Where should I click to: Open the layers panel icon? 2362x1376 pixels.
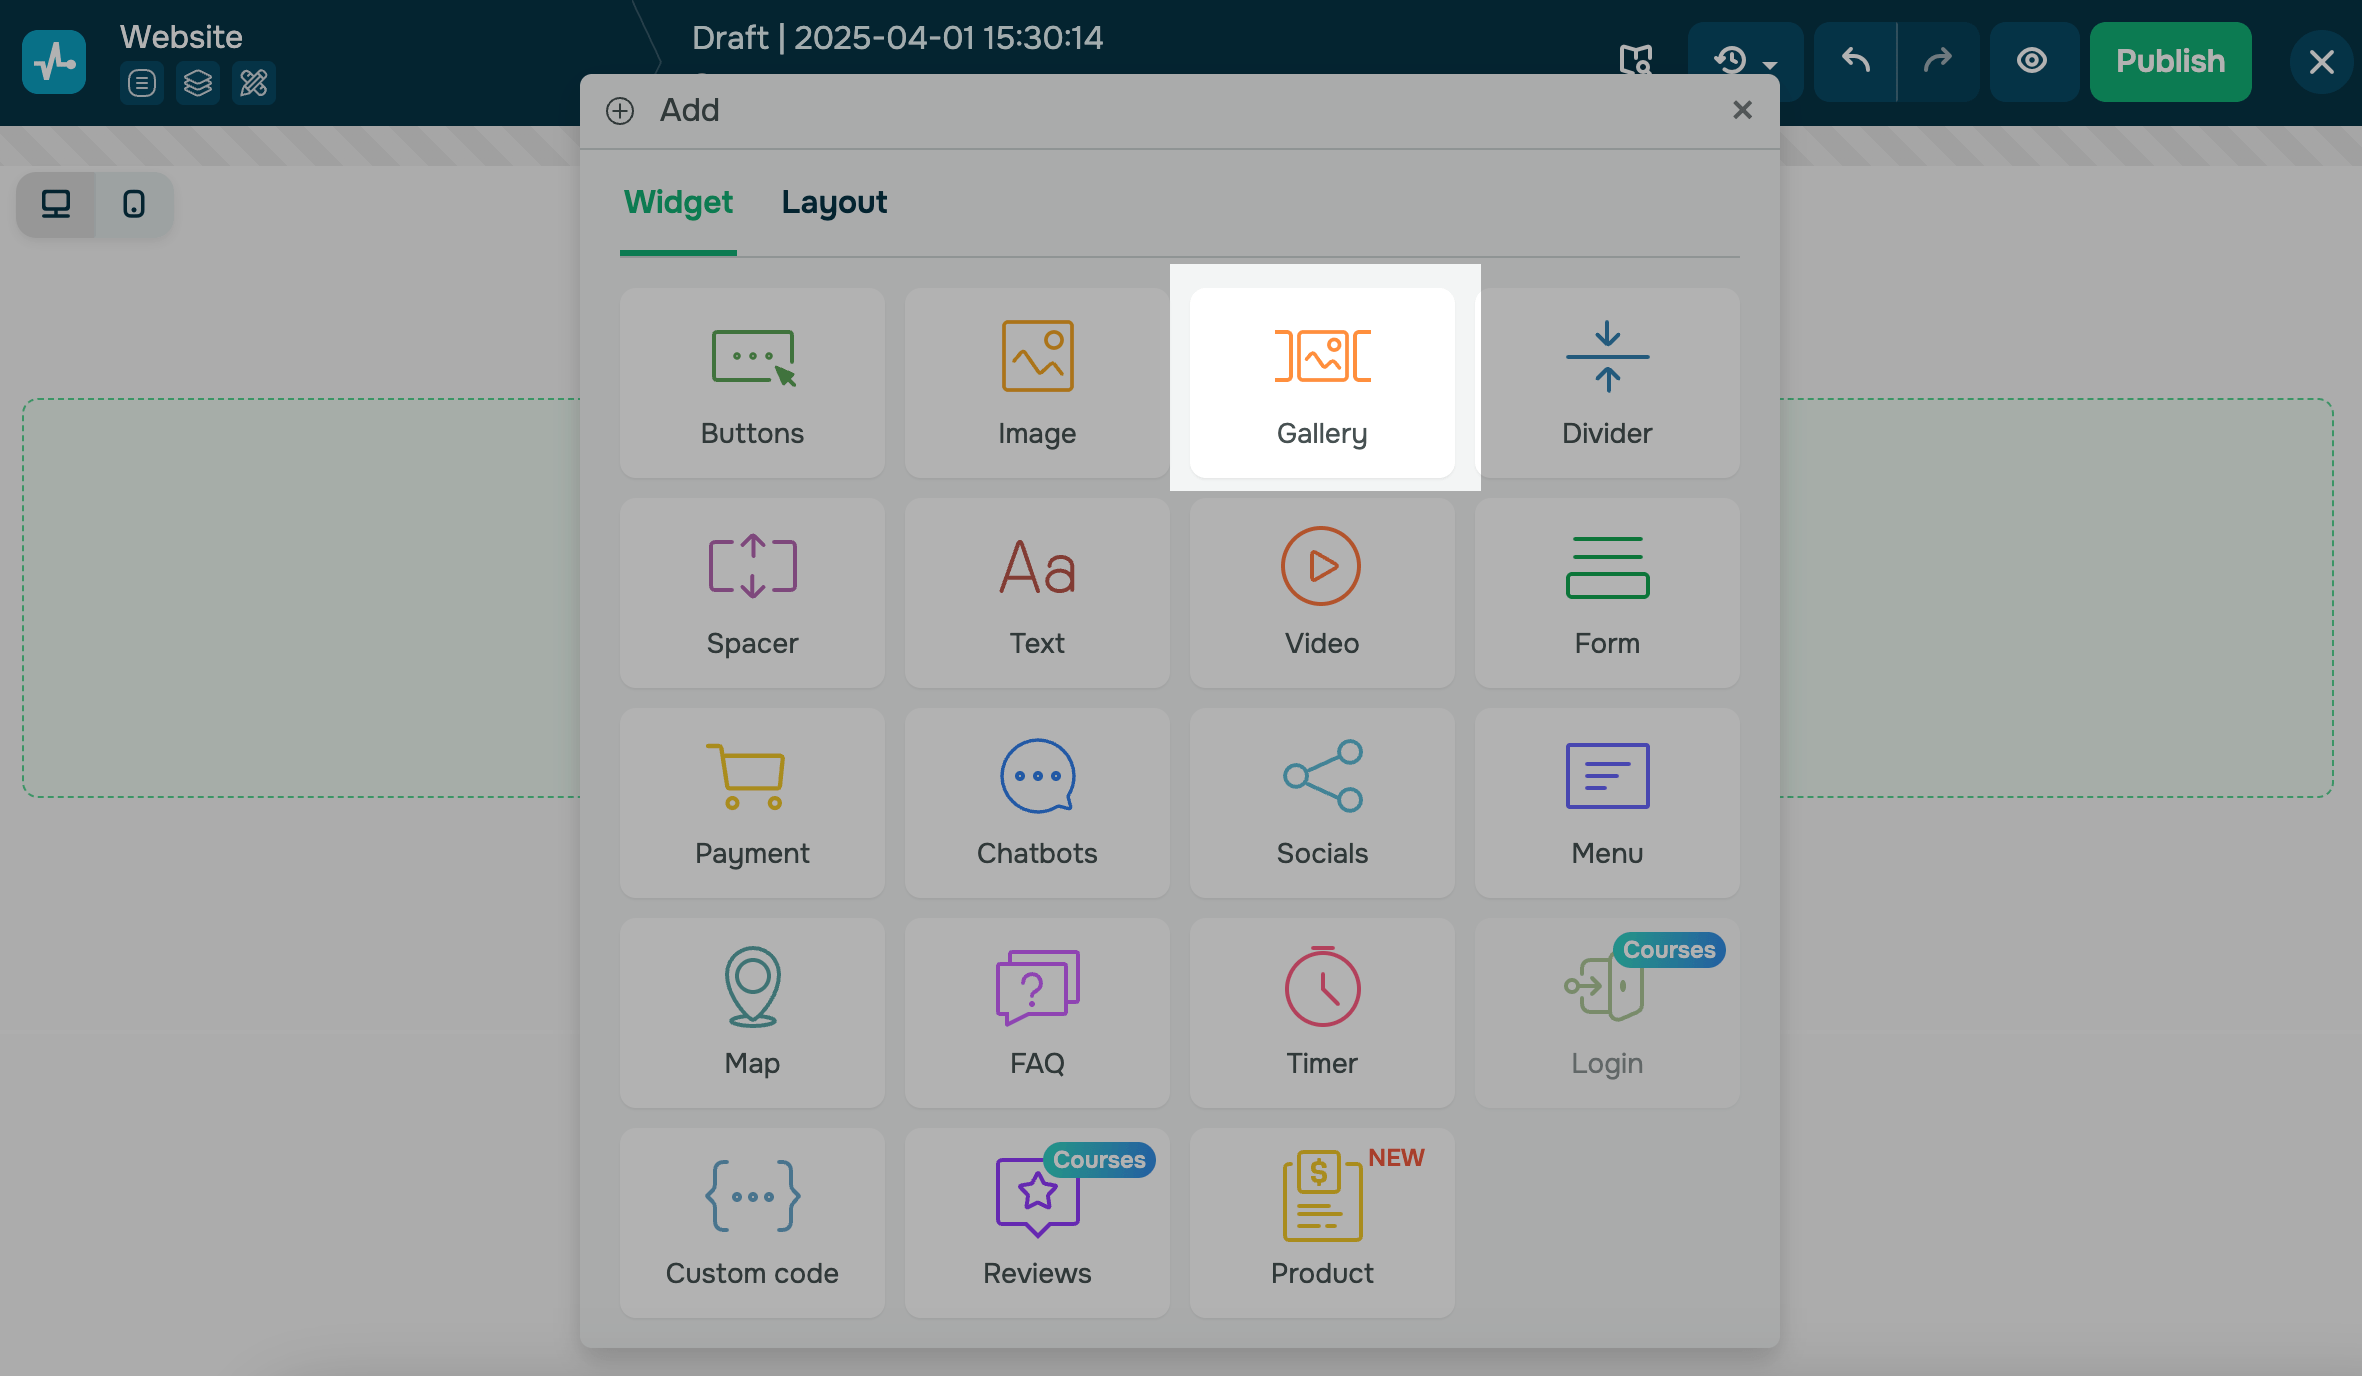click(x=198, y=83)
